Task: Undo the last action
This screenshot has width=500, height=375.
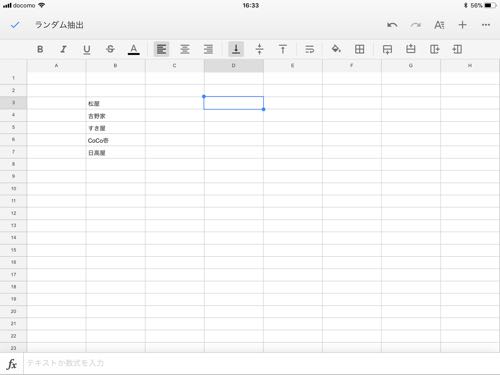Action: [x=392, y=25]
